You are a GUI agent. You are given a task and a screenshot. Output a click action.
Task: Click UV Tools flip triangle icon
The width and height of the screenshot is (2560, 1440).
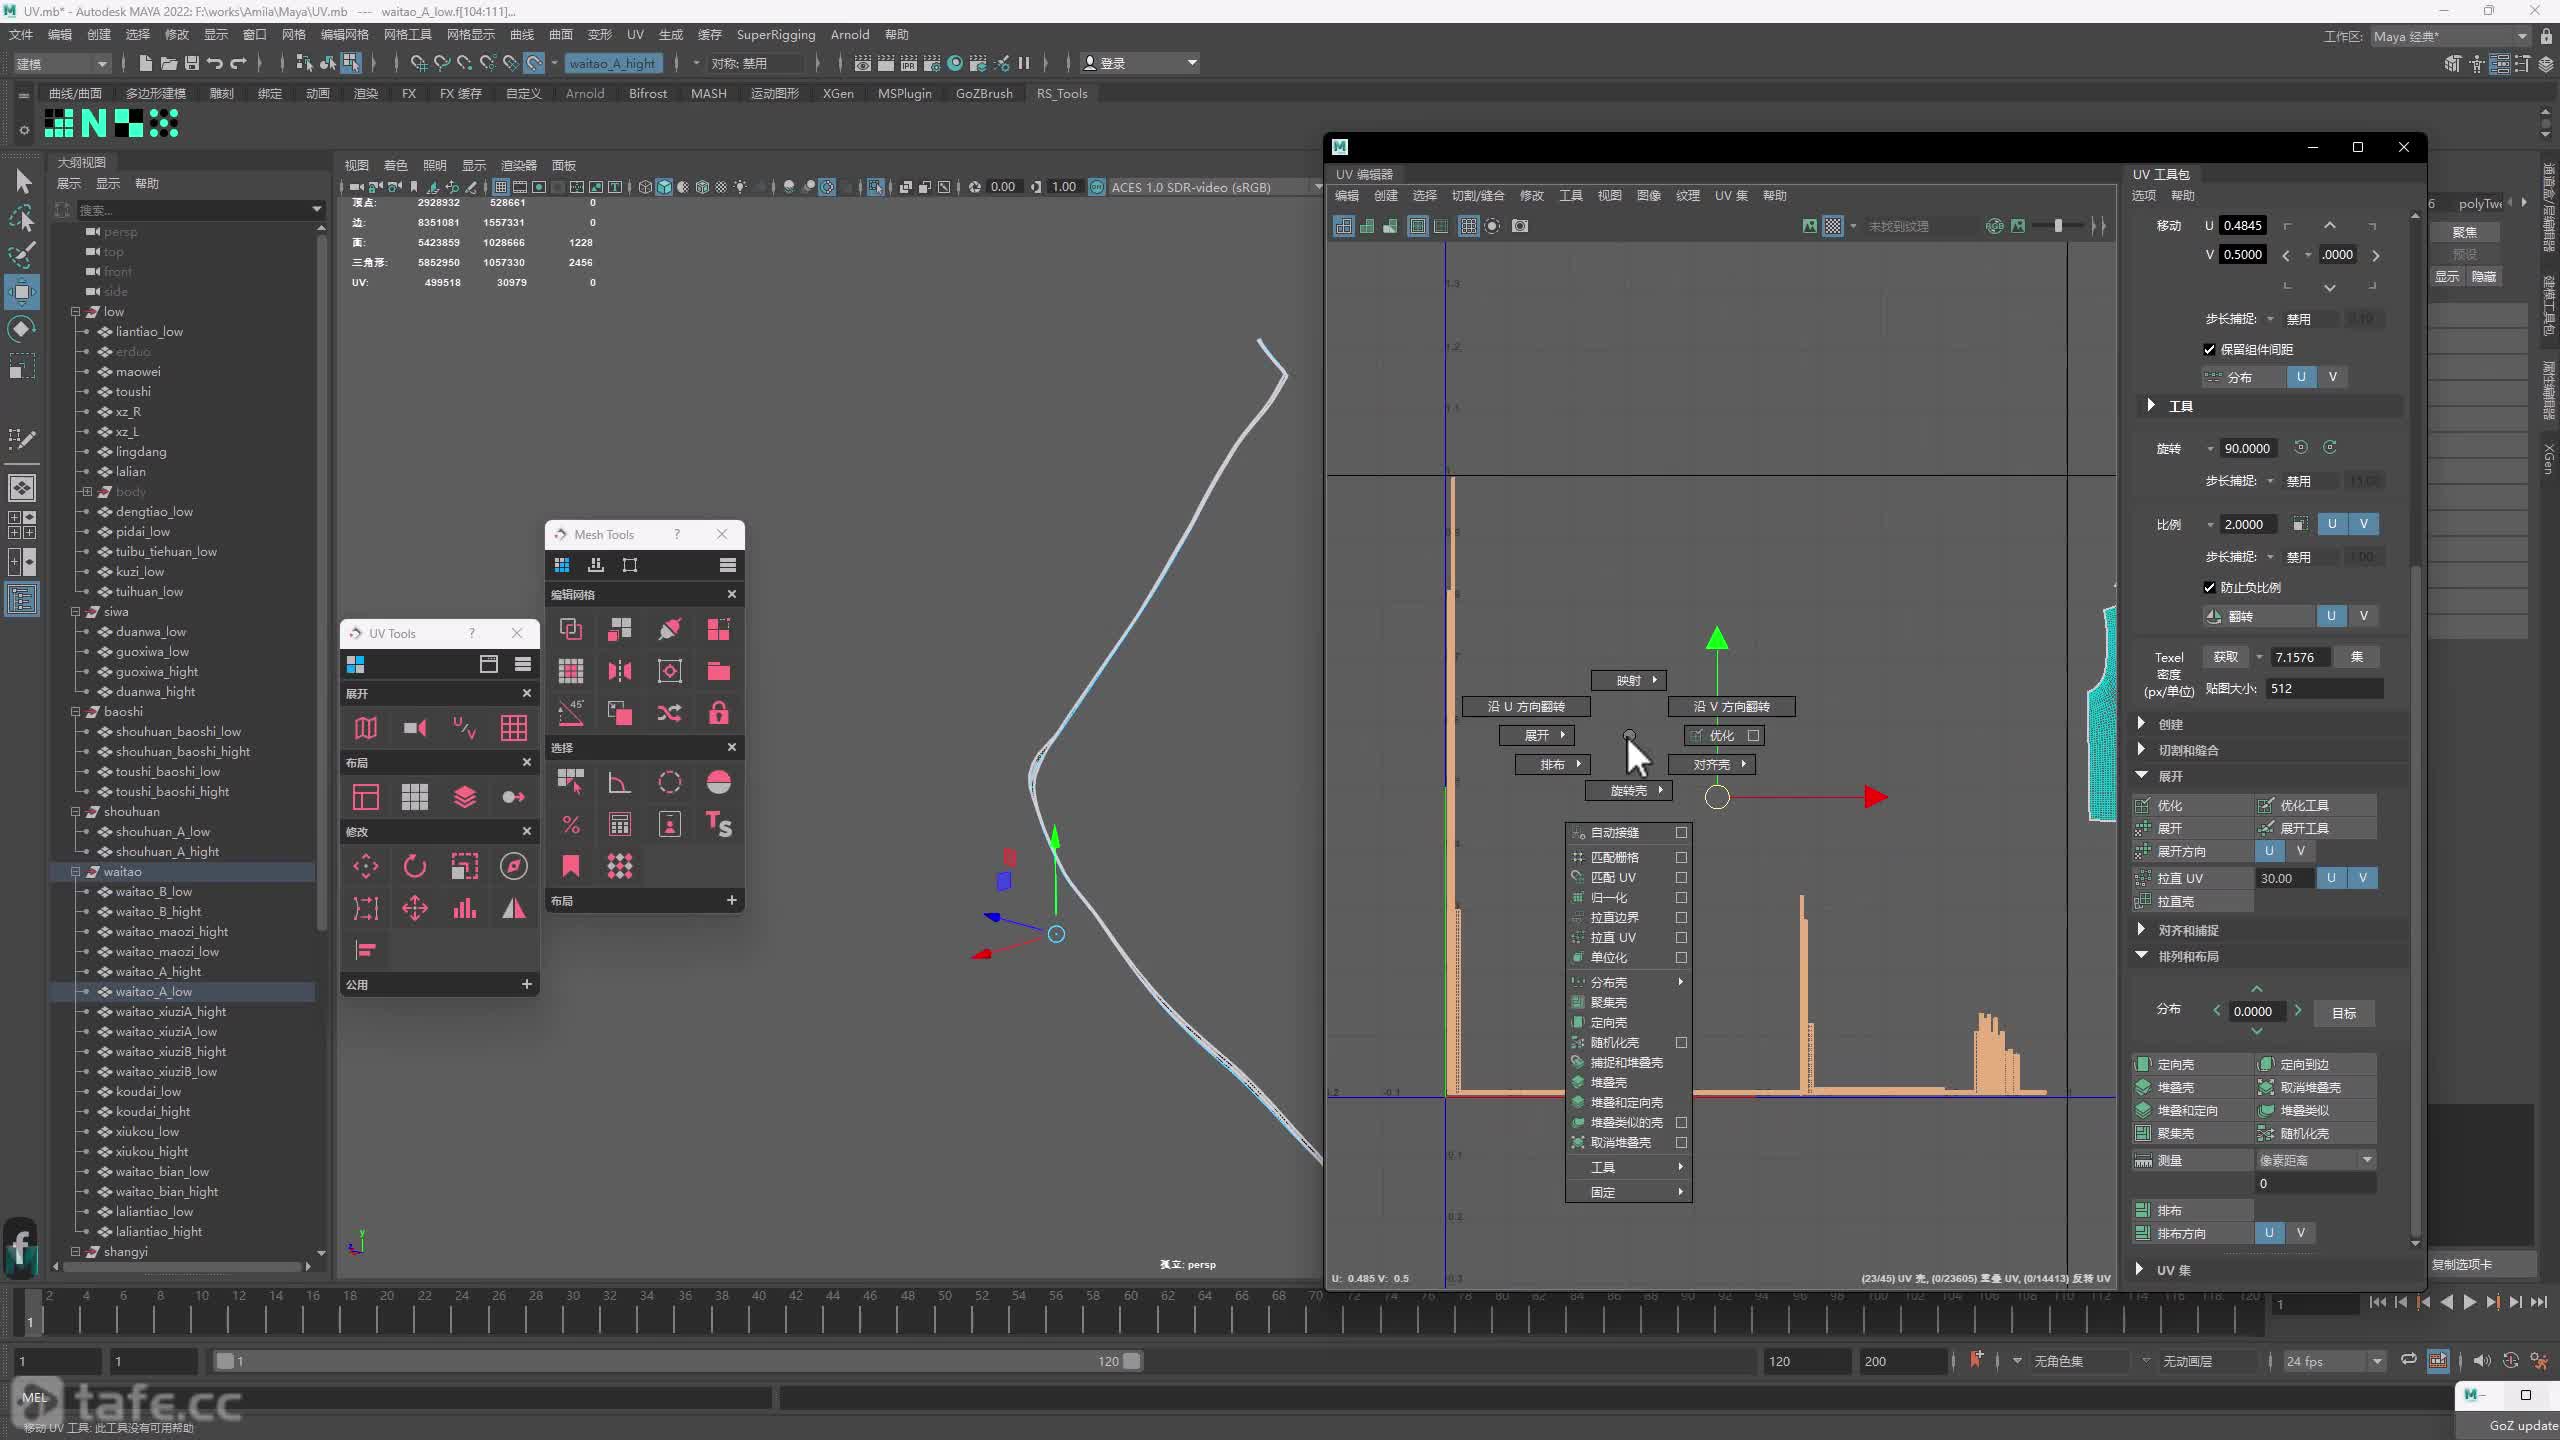point(514,908)
